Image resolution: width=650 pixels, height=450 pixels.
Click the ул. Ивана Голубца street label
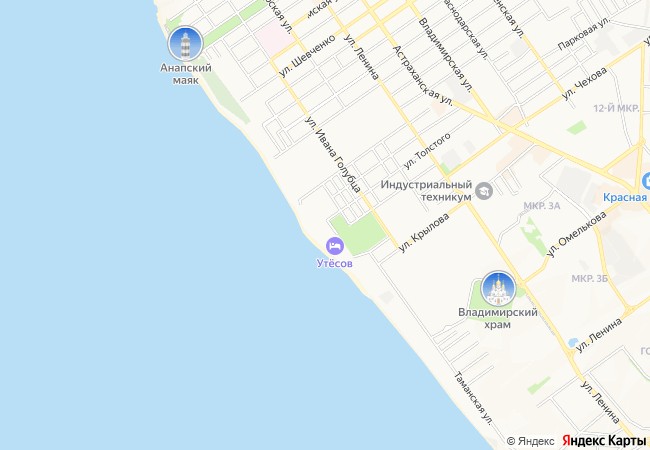(333, 155)
